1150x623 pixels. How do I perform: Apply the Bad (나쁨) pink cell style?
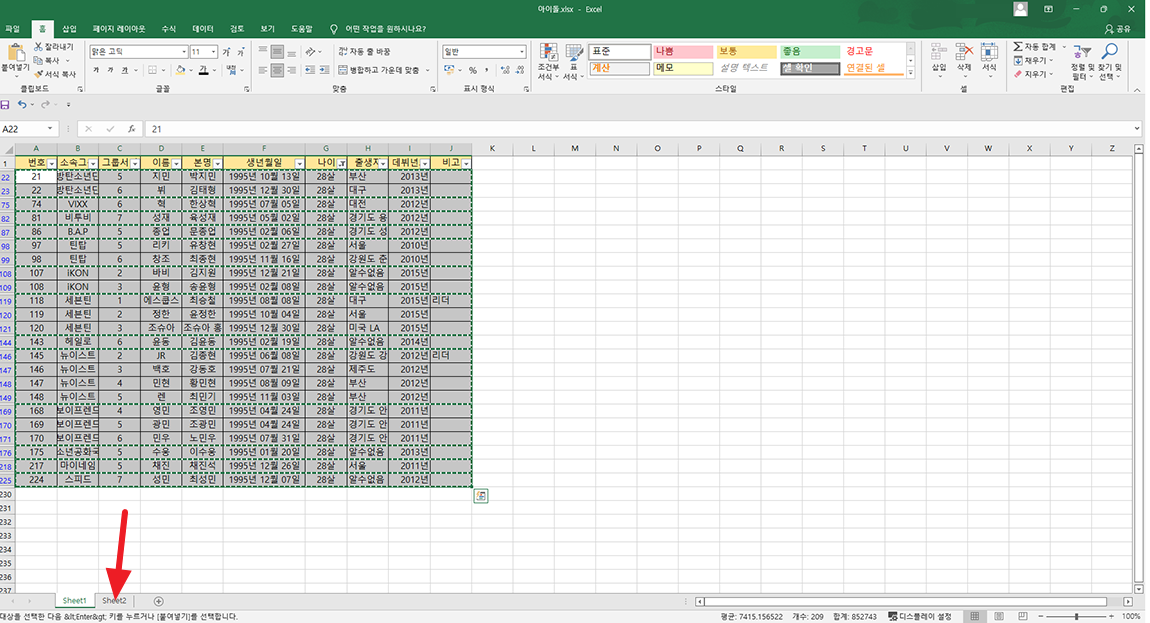click(682, 51)
